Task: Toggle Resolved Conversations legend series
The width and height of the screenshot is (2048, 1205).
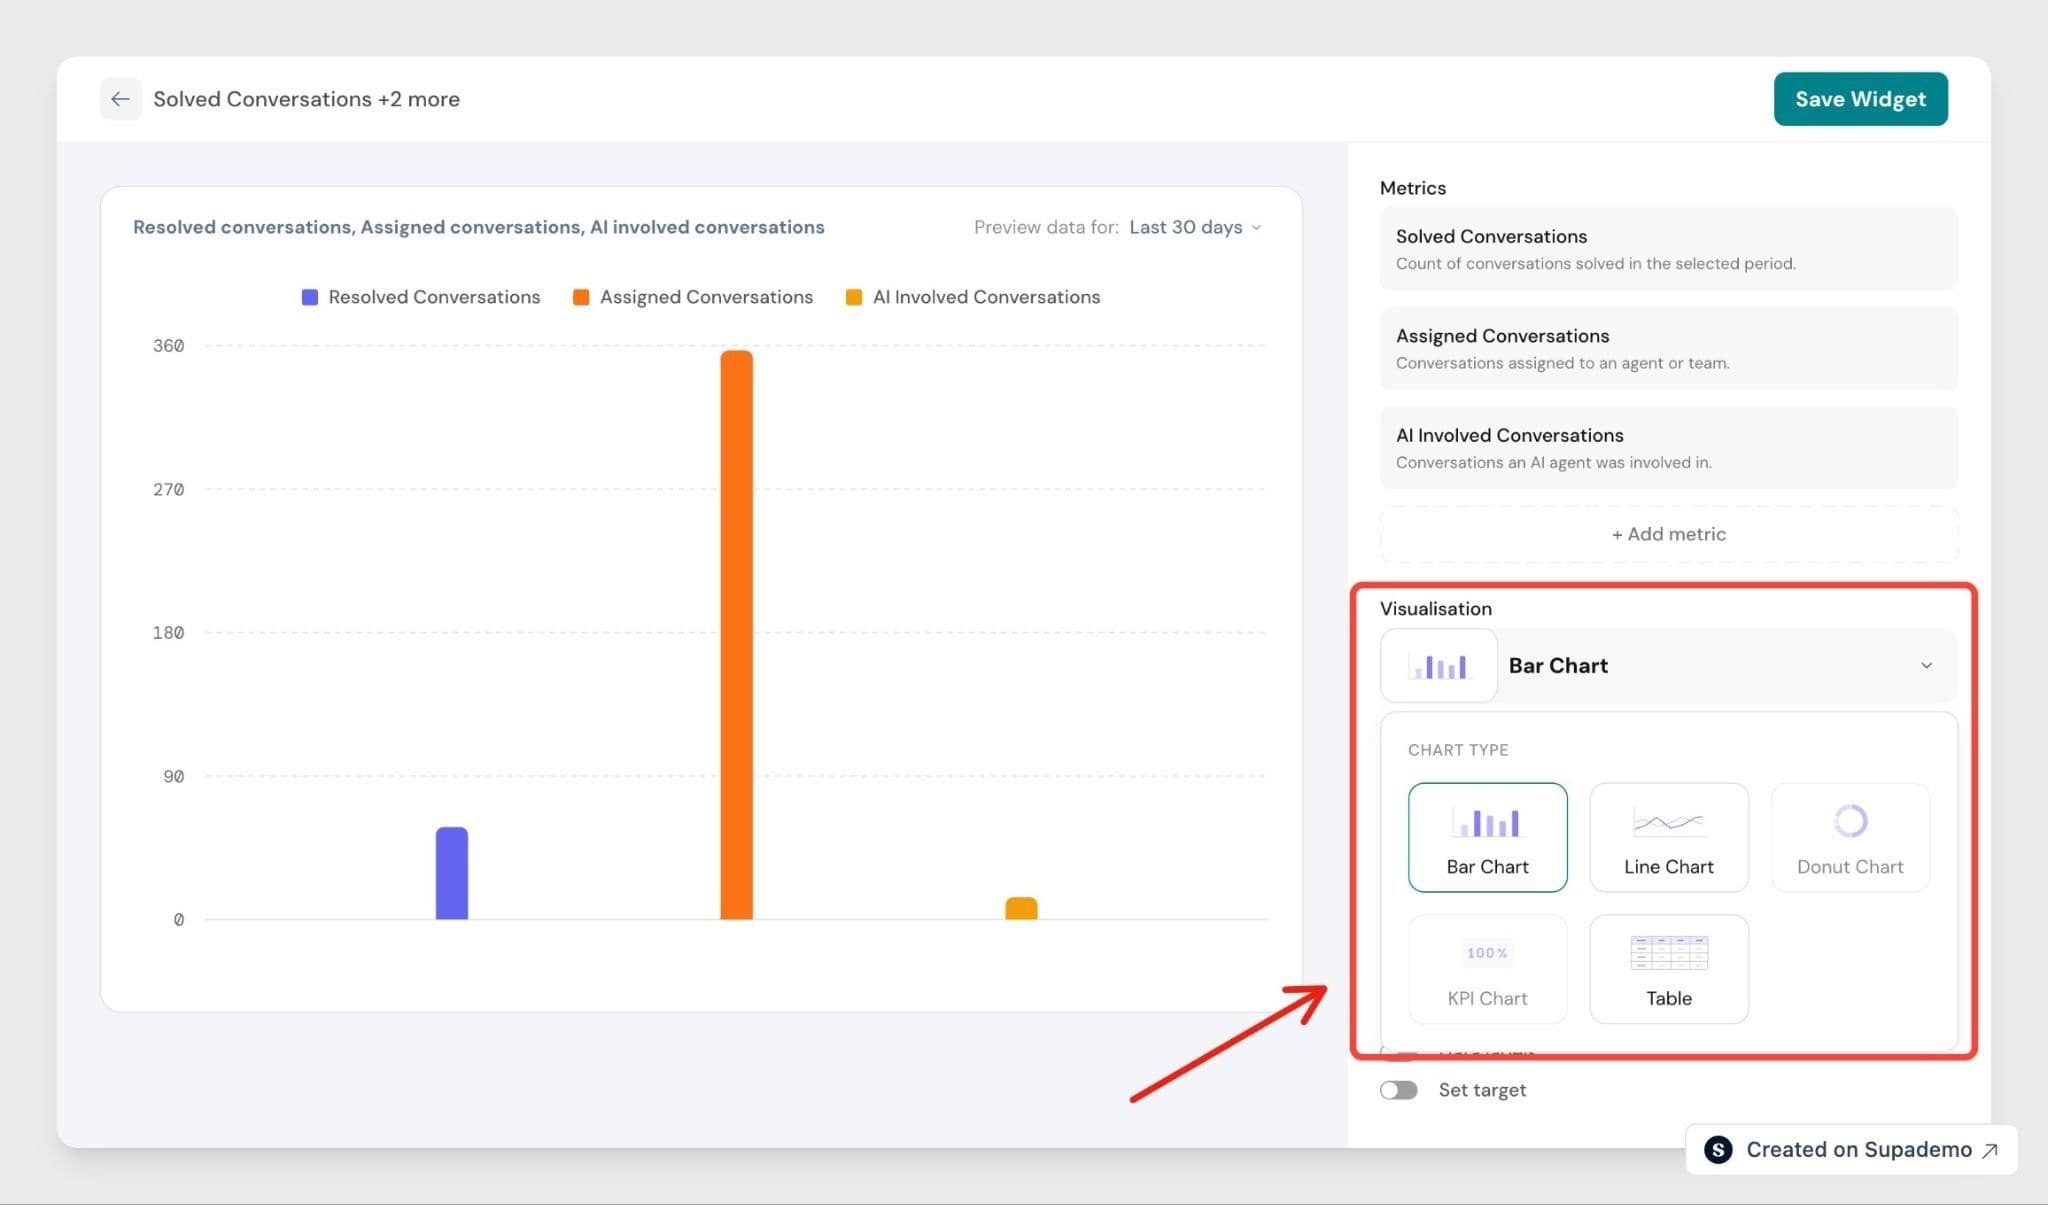Action: tap(421, 297)
